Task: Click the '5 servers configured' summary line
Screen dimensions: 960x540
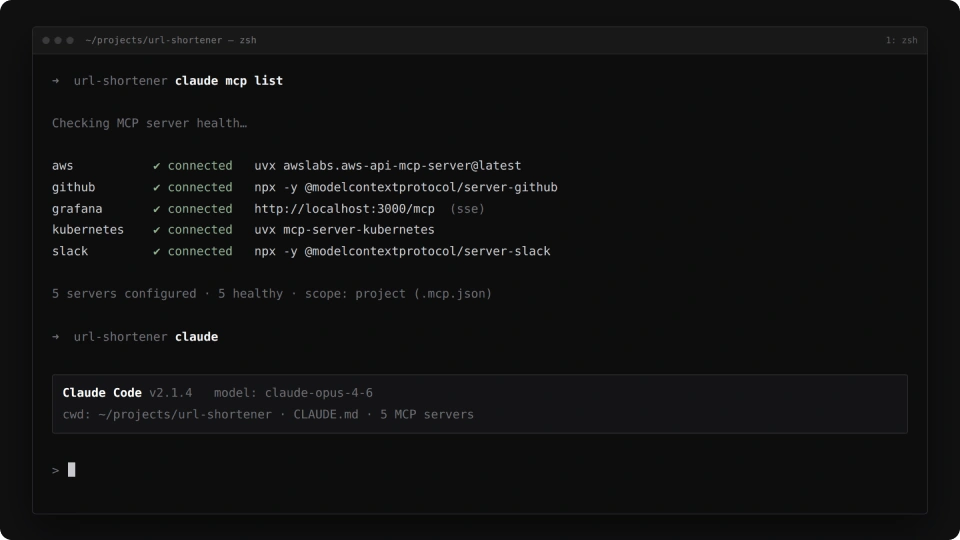Action: click(272, 294)
